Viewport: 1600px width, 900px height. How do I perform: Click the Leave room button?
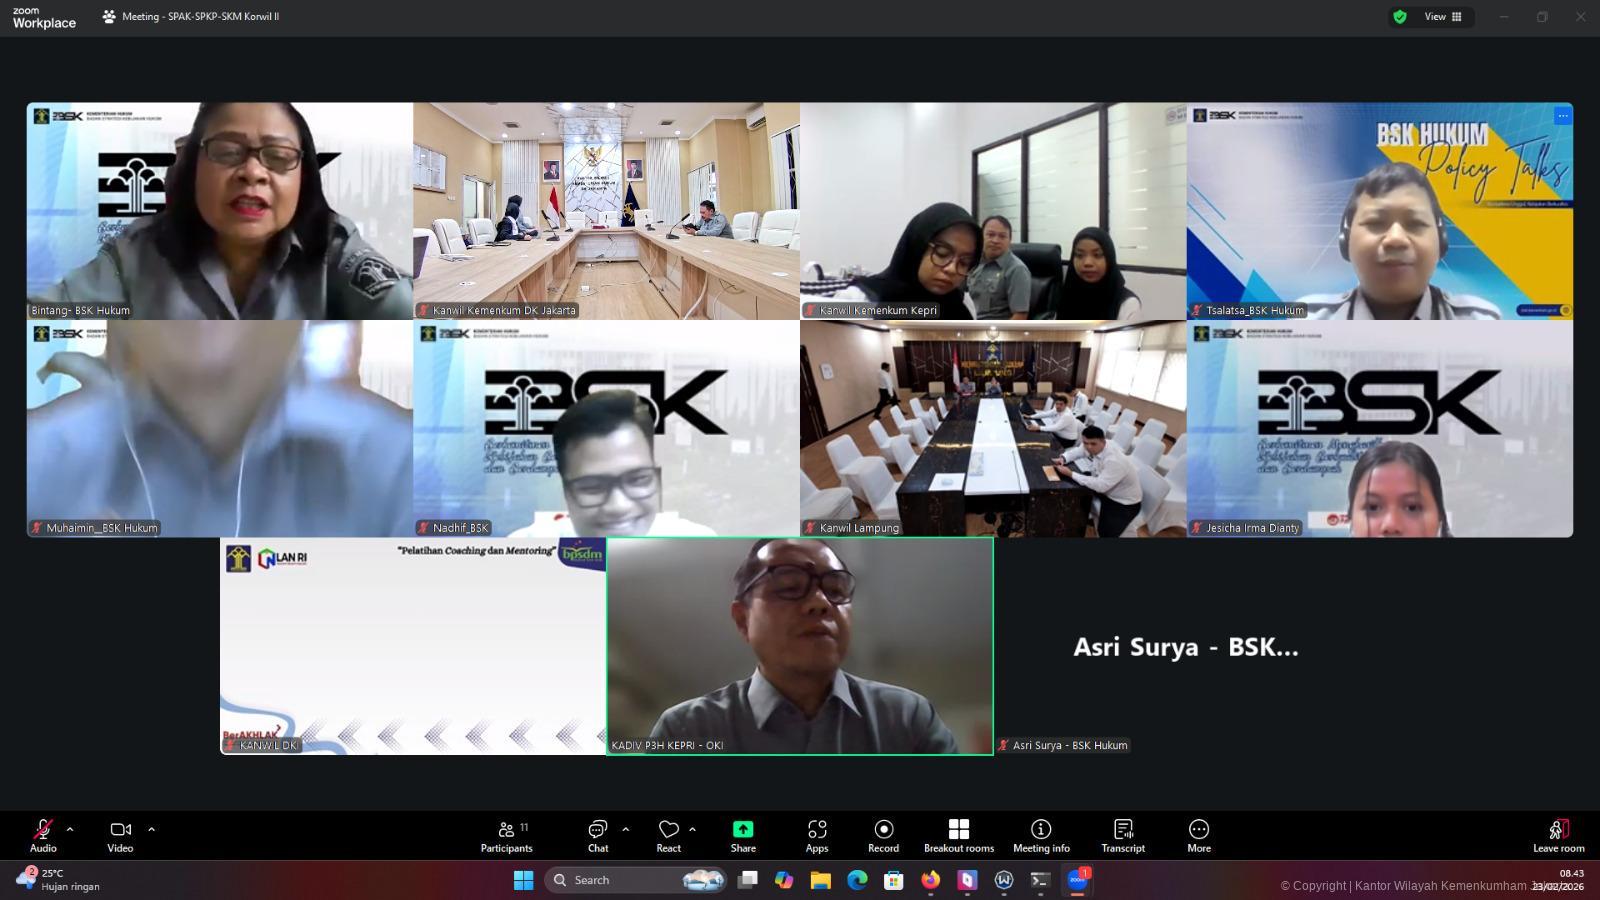1558,836
